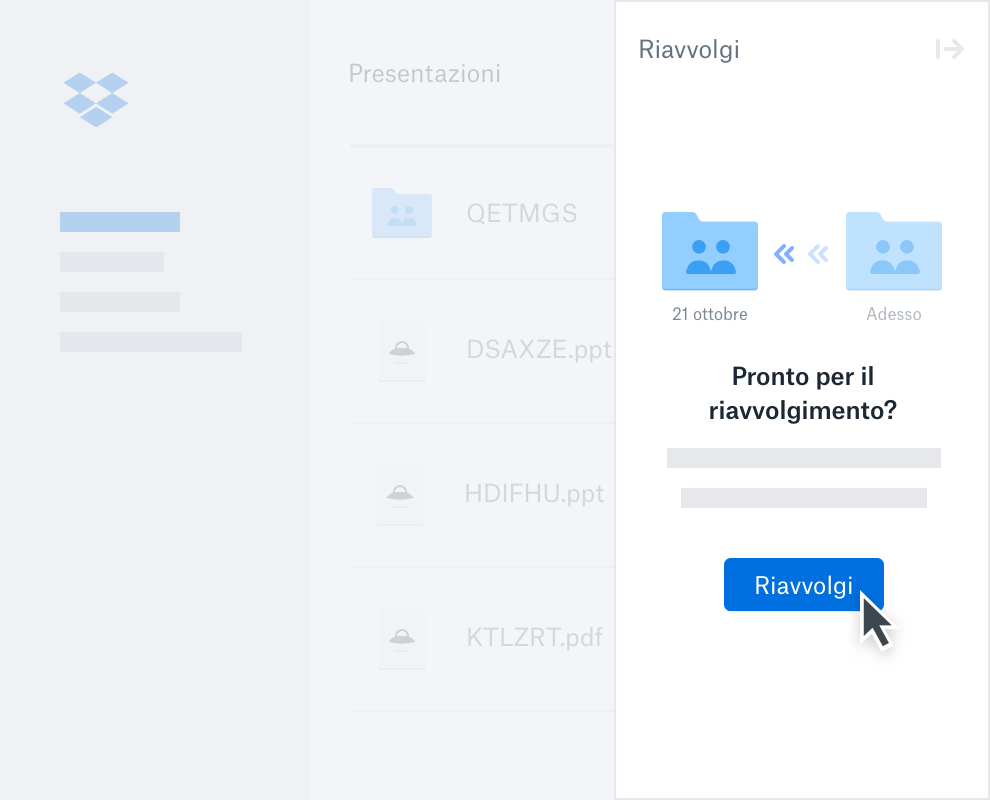The height and width of the screenshot is (800, 990).
Task: Select the 21 ottobre shared folder icon
Action: tap(710, 251)
